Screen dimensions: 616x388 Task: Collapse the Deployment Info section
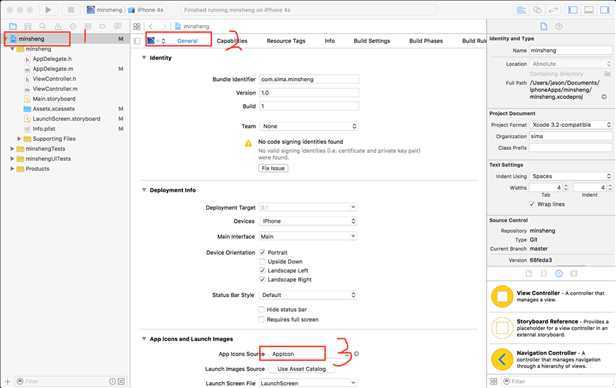coord(144,190)
